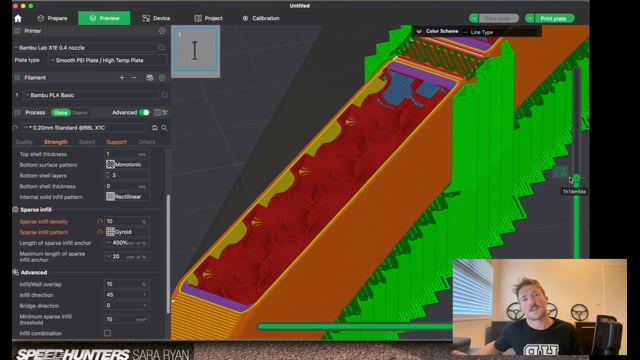Open the Length of sparse infill anchor dropdown
Screen dimensions: 640x360
tap(127, 243)
